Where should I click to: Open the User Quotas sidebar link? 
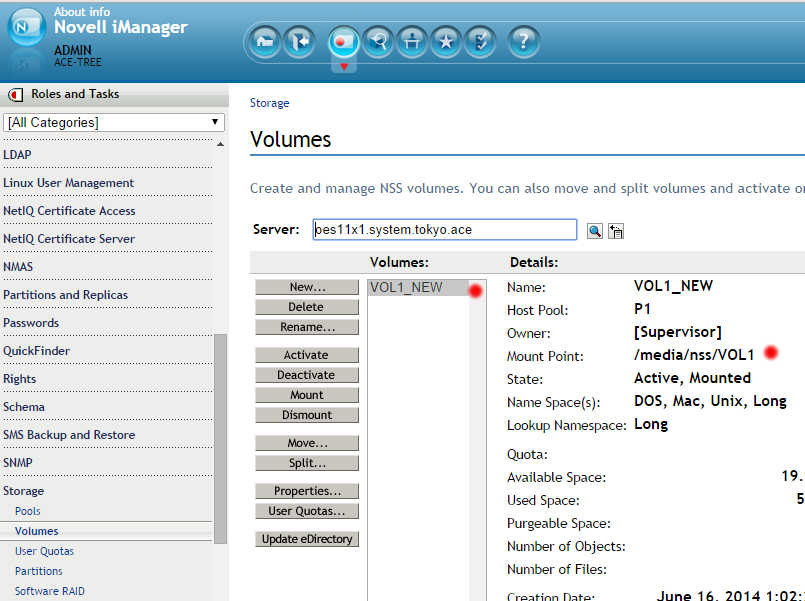[x=44, y=551]
